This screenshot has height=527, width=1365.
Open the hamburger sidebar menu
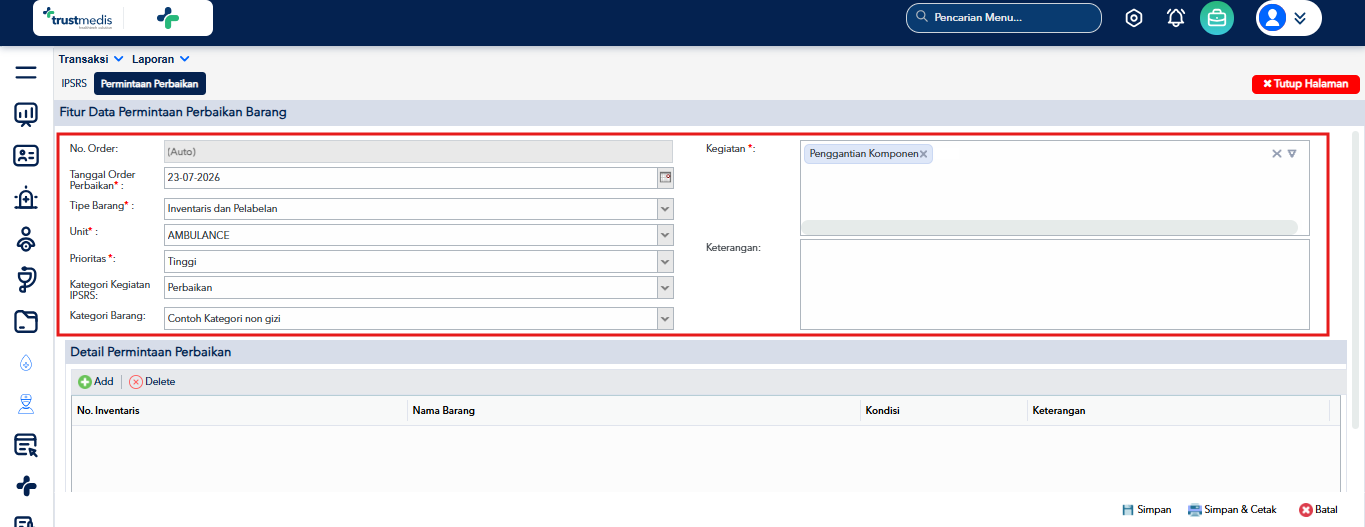click(x=26, y=73)
